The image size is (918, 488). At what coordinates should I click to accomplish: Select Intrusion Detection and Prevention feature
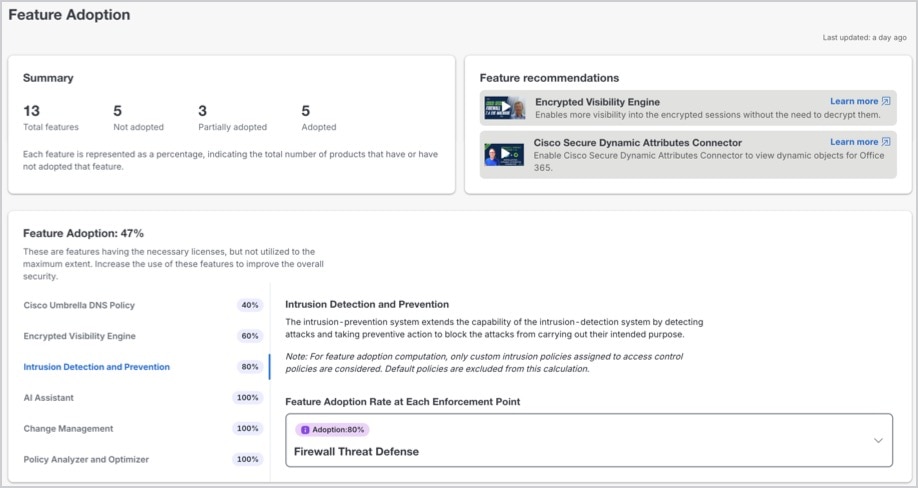pyautogui.click(x=97, y=367)
